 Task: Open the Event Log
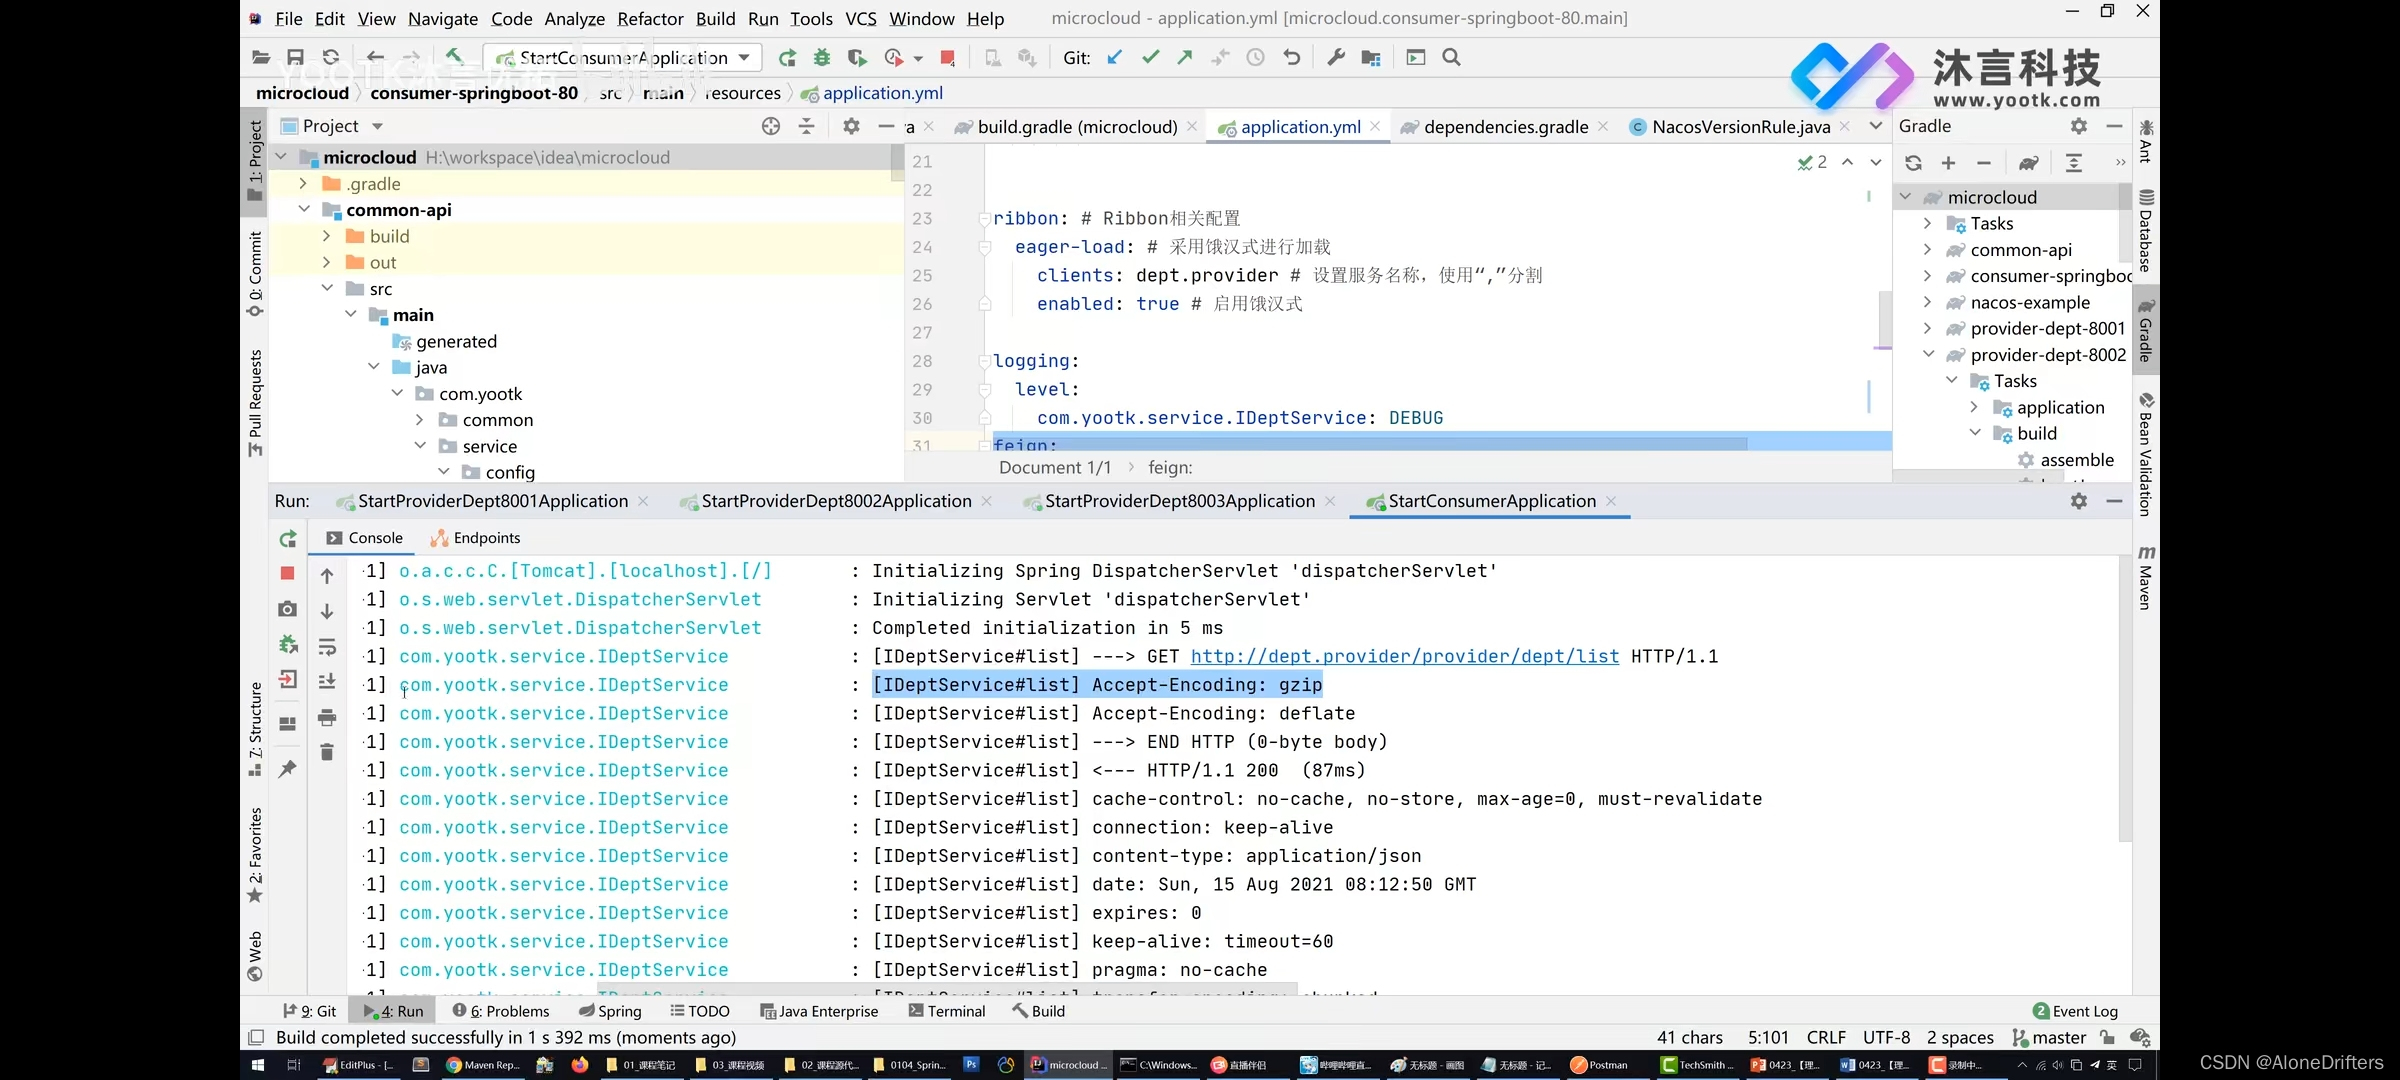2075,1011
